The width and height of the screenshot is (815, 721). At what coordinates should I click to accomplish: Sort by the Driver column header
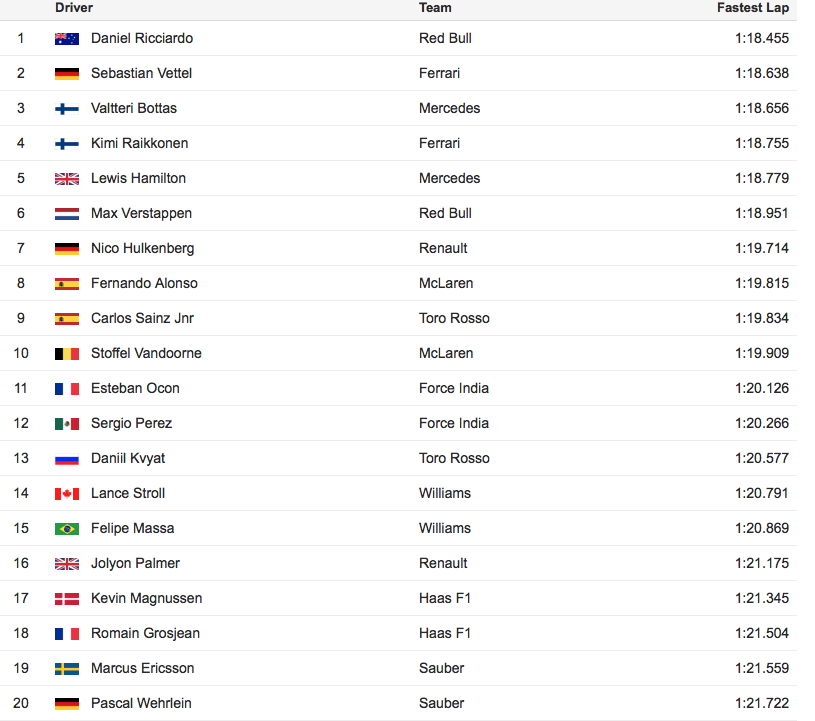pos(74,8)
